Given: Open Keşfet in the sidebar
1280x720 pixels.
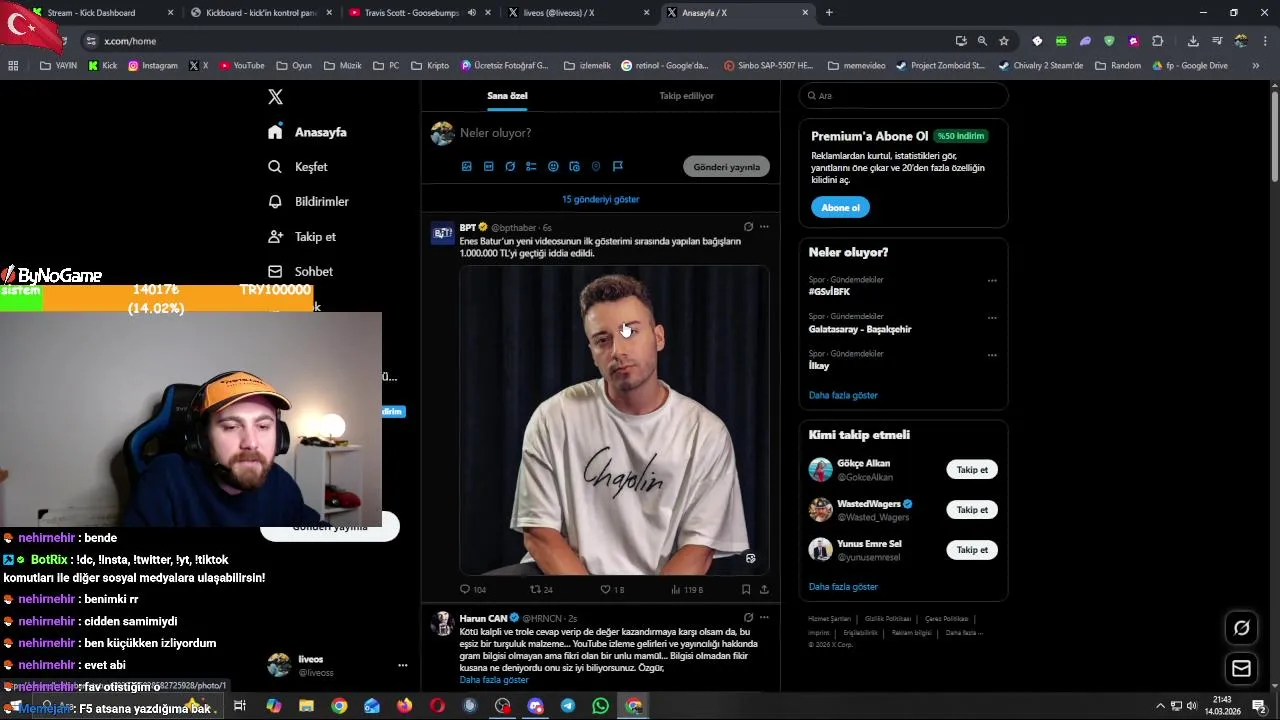Looking at the screenshot, I should coord(298,167).
